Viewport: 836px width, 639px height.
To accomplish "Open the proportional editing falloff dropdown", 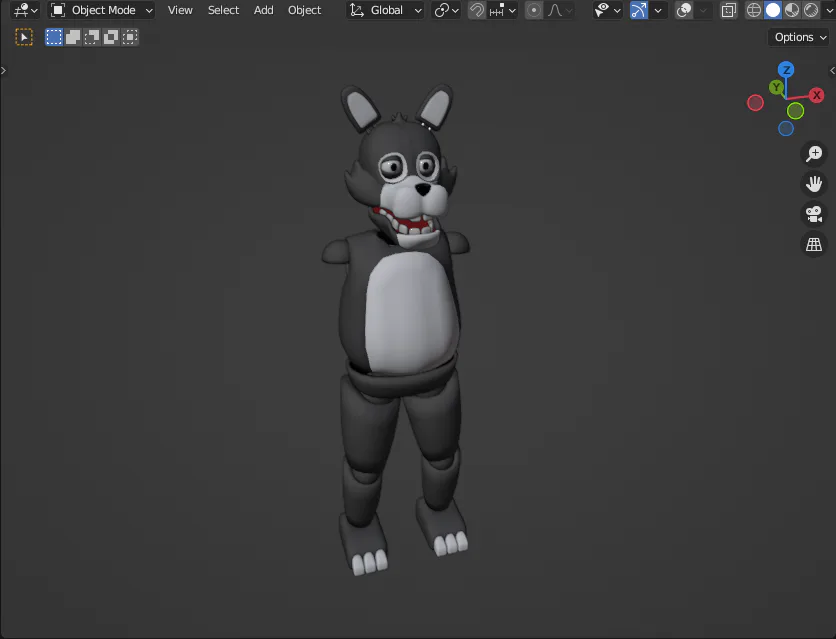I will (560, 10).
